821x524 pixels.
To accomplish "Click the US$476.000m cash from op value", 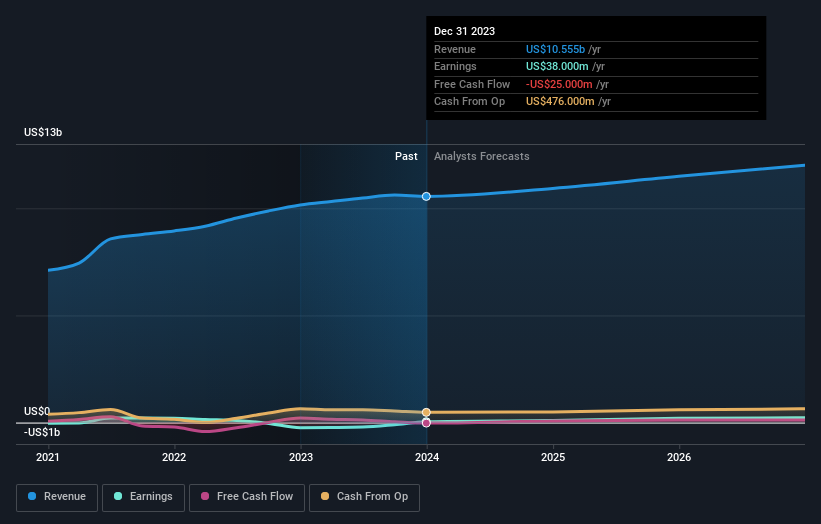I will point(560,102).
